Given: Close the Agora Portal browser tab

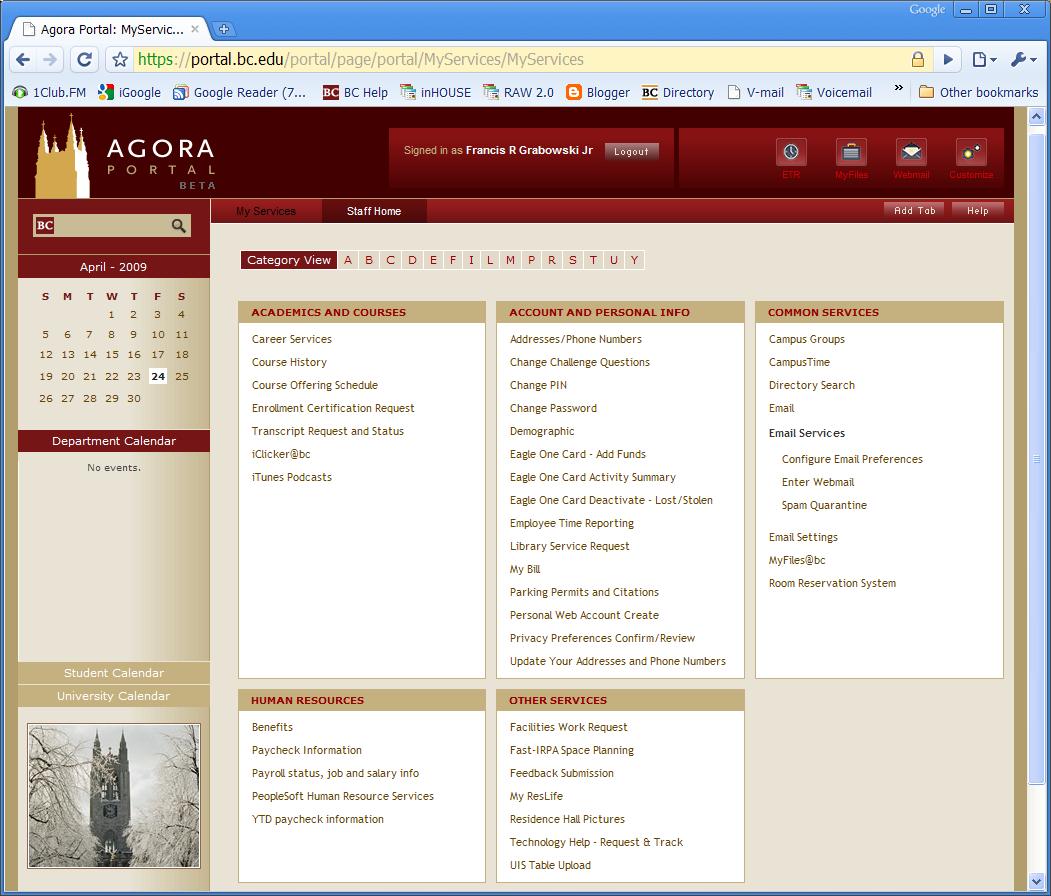Looking at the screenshot, I should 195,29.
